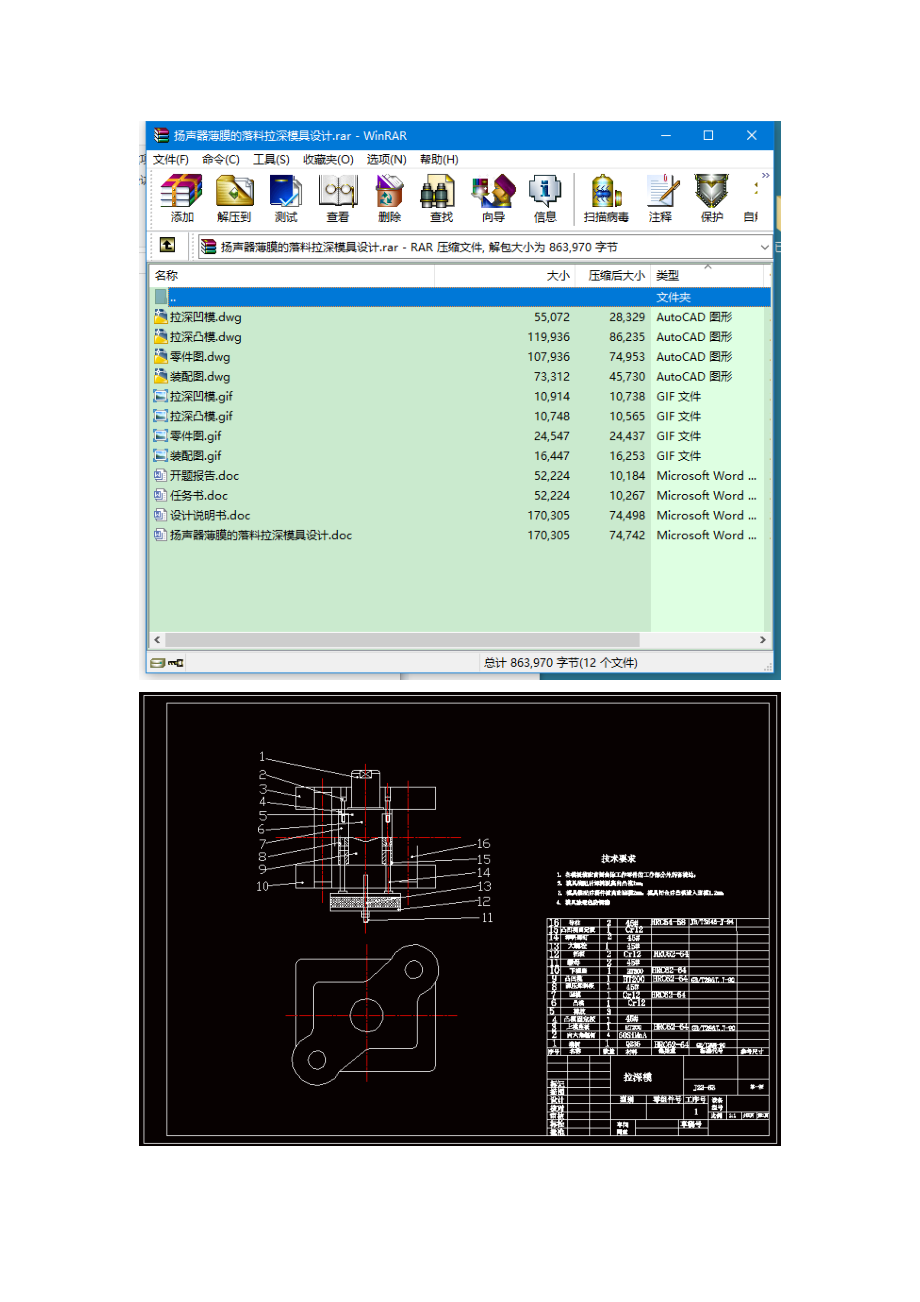The width and height of the screenshot is (920, 1302).
Task: Click the 测试 (Test) archive icon
Action: (286, 199)
